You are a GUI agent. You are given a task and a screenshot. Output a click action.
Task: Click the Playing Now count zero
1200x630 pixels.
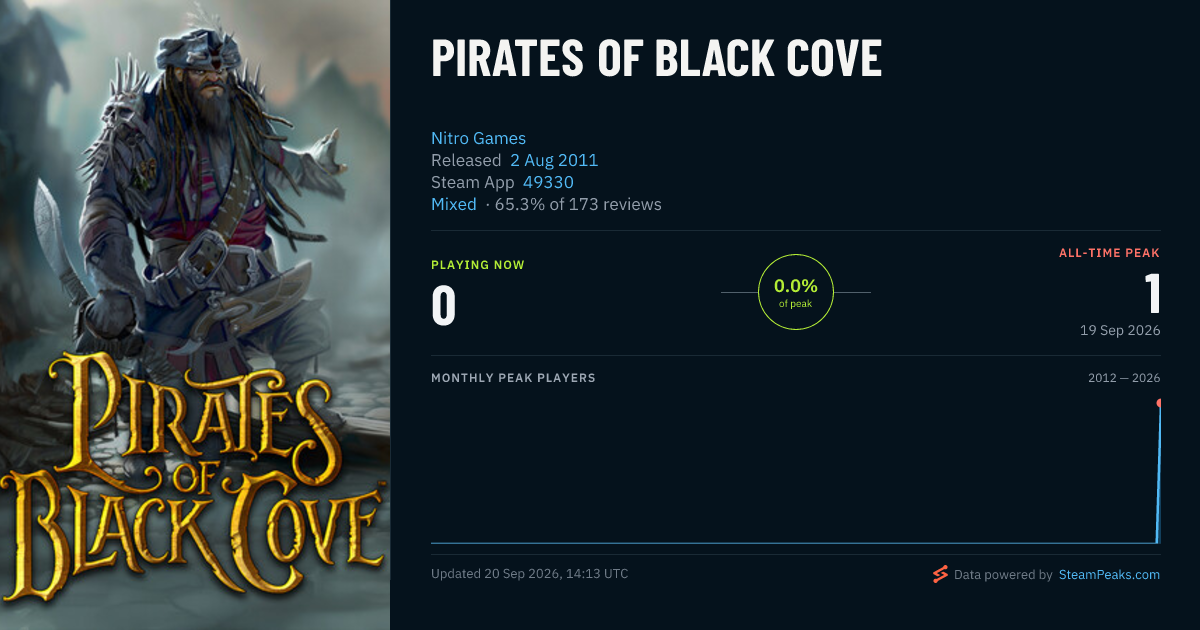(x=444, y=306)
